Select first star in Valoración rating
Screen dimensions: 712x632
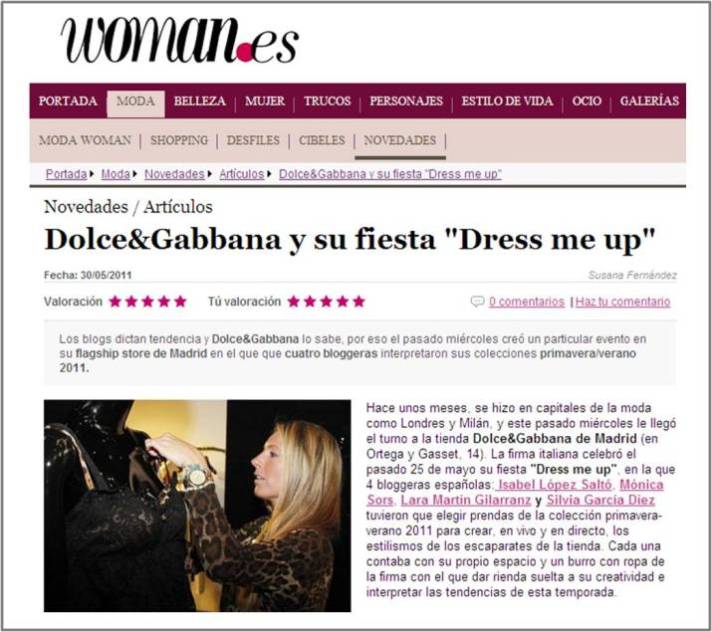115,301
